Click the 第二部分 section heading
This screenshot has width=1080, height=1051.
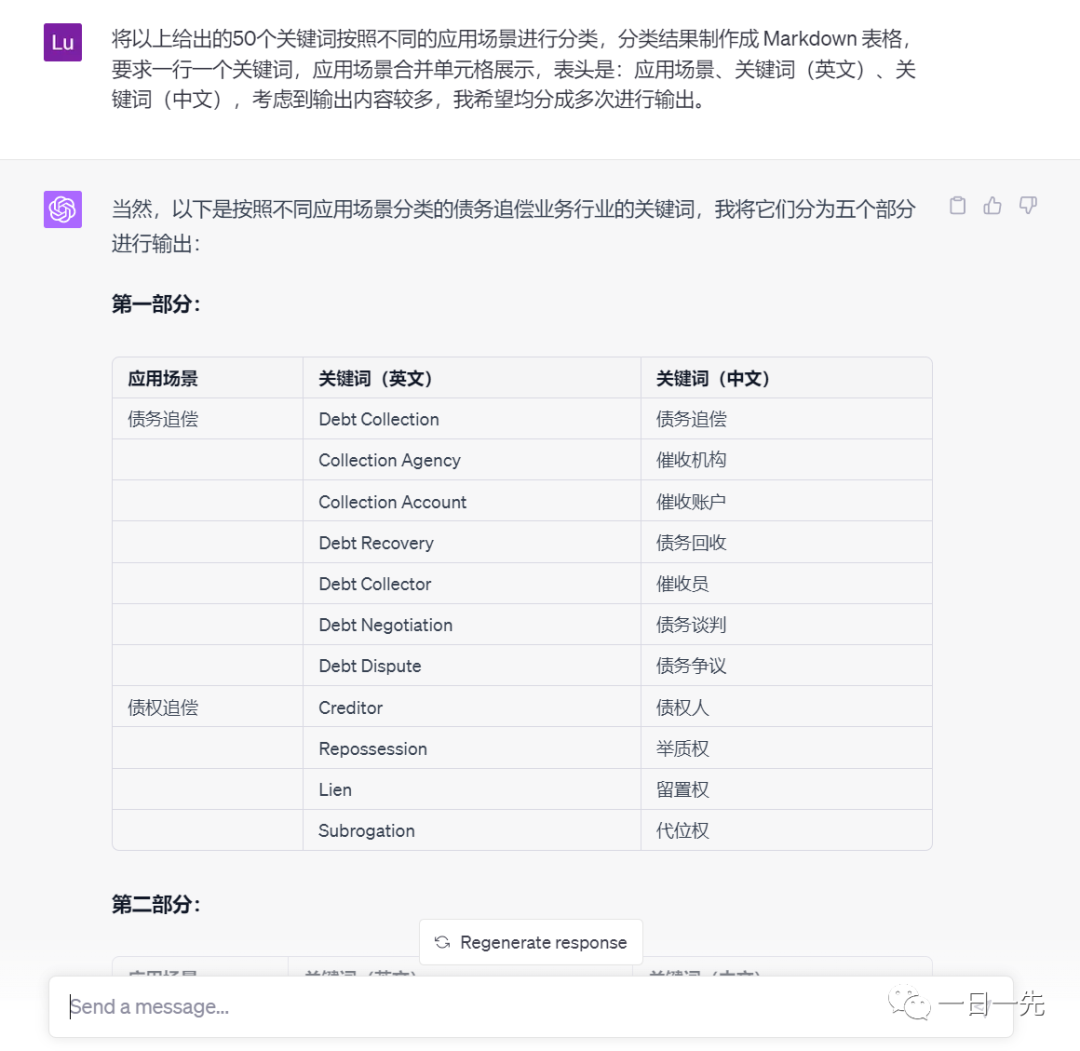[156, 904]
